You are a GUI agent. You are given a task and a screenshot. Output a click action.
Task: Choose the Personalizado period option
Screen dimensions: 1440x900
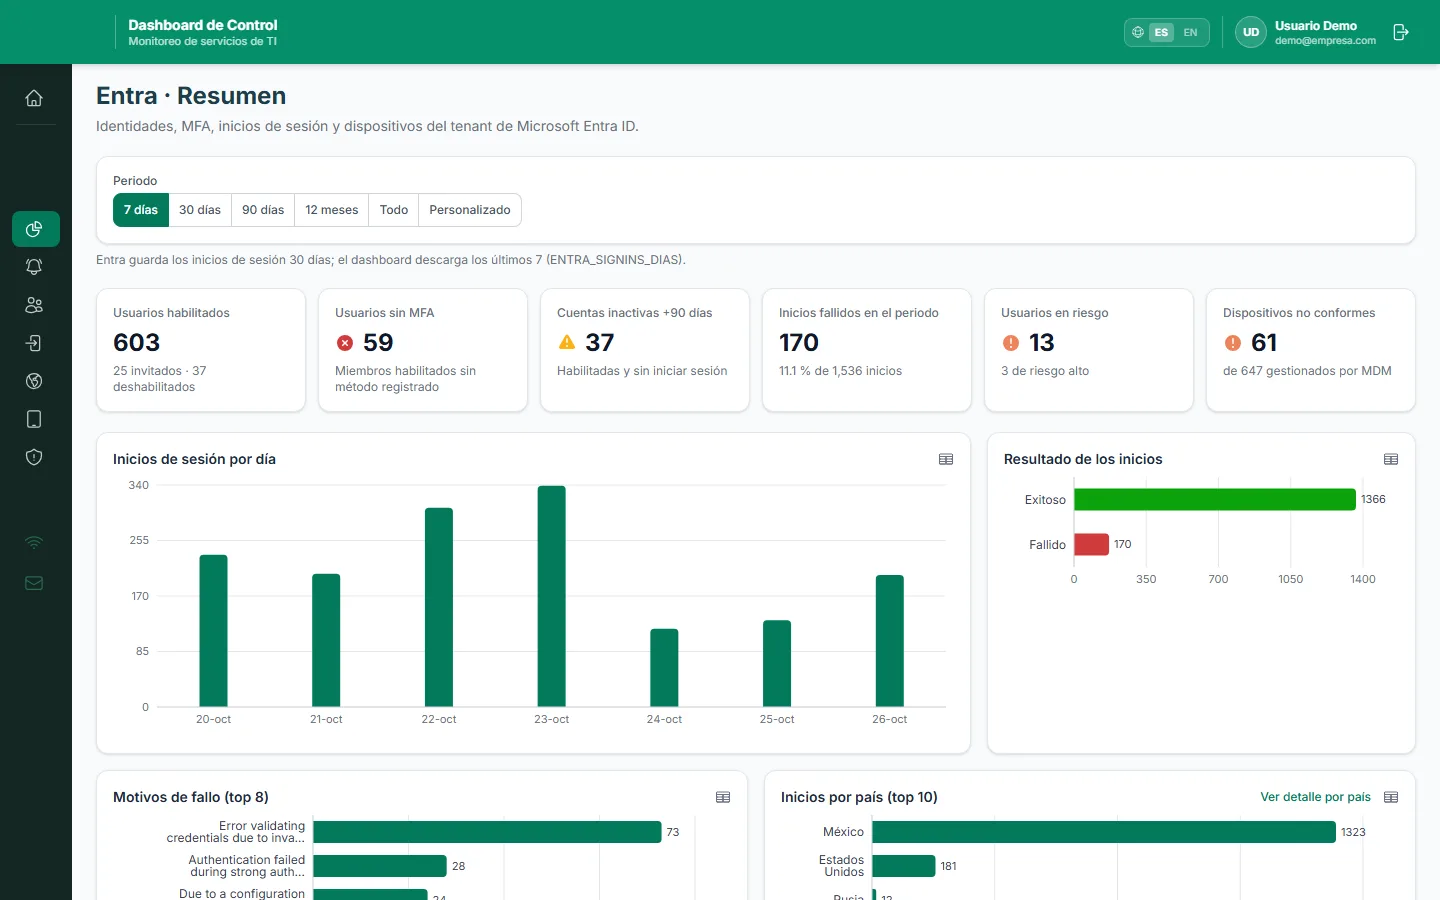(470, 210)
